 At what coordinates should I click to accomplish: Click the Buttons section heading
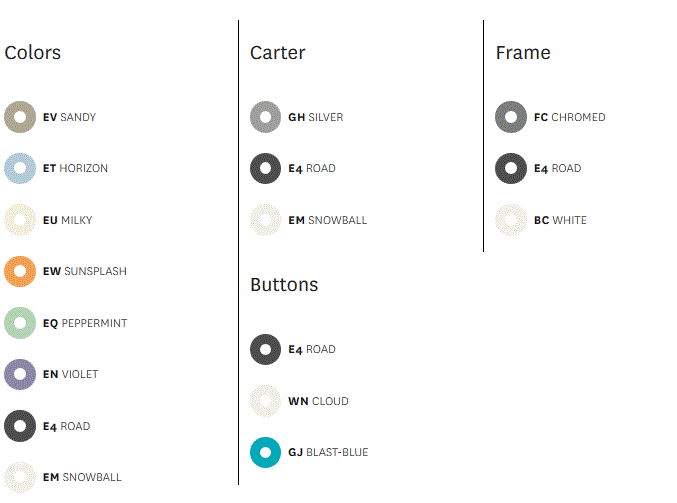tap(284, 285)
